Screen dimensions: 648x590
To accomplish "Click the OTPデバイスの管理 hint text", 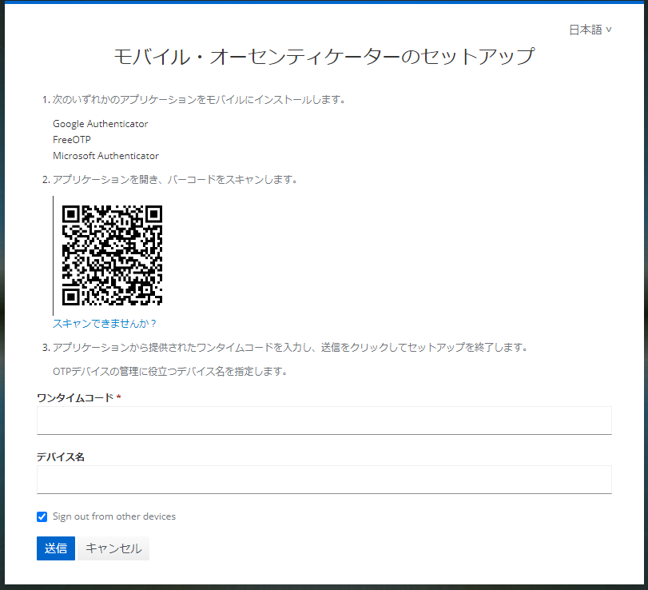I will tap(170, 372).
